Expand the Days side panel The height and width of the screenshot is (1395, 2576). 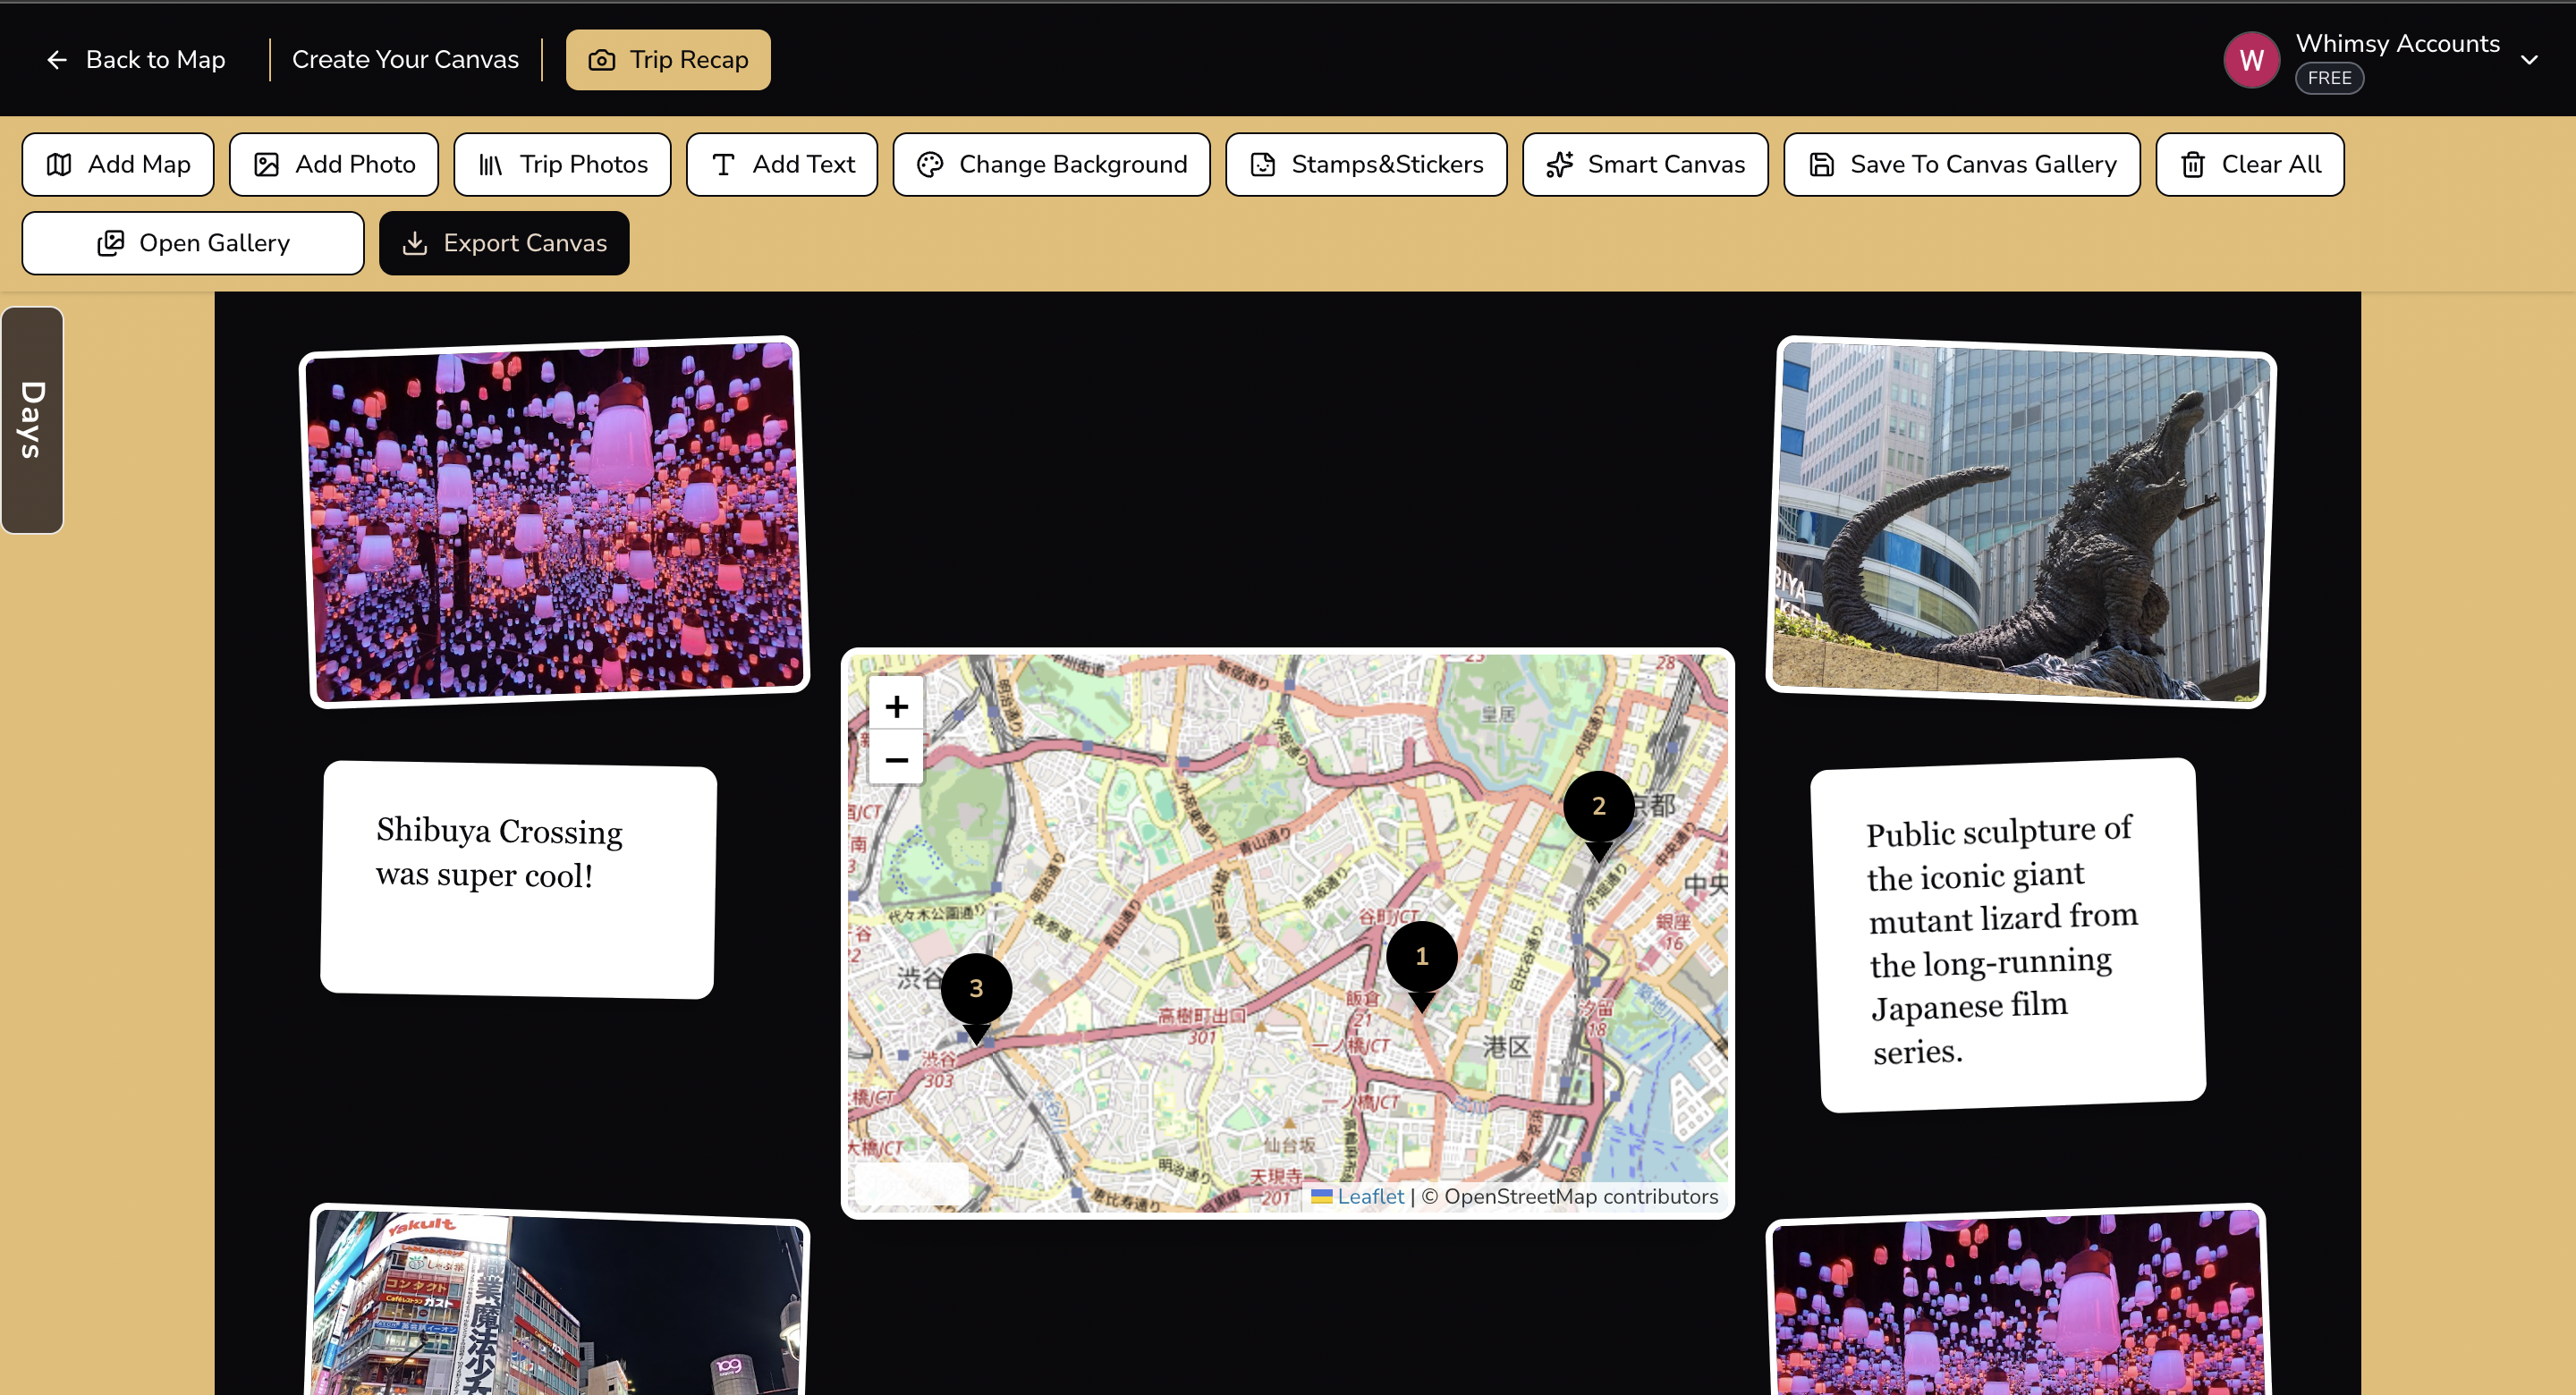(32, 420)
